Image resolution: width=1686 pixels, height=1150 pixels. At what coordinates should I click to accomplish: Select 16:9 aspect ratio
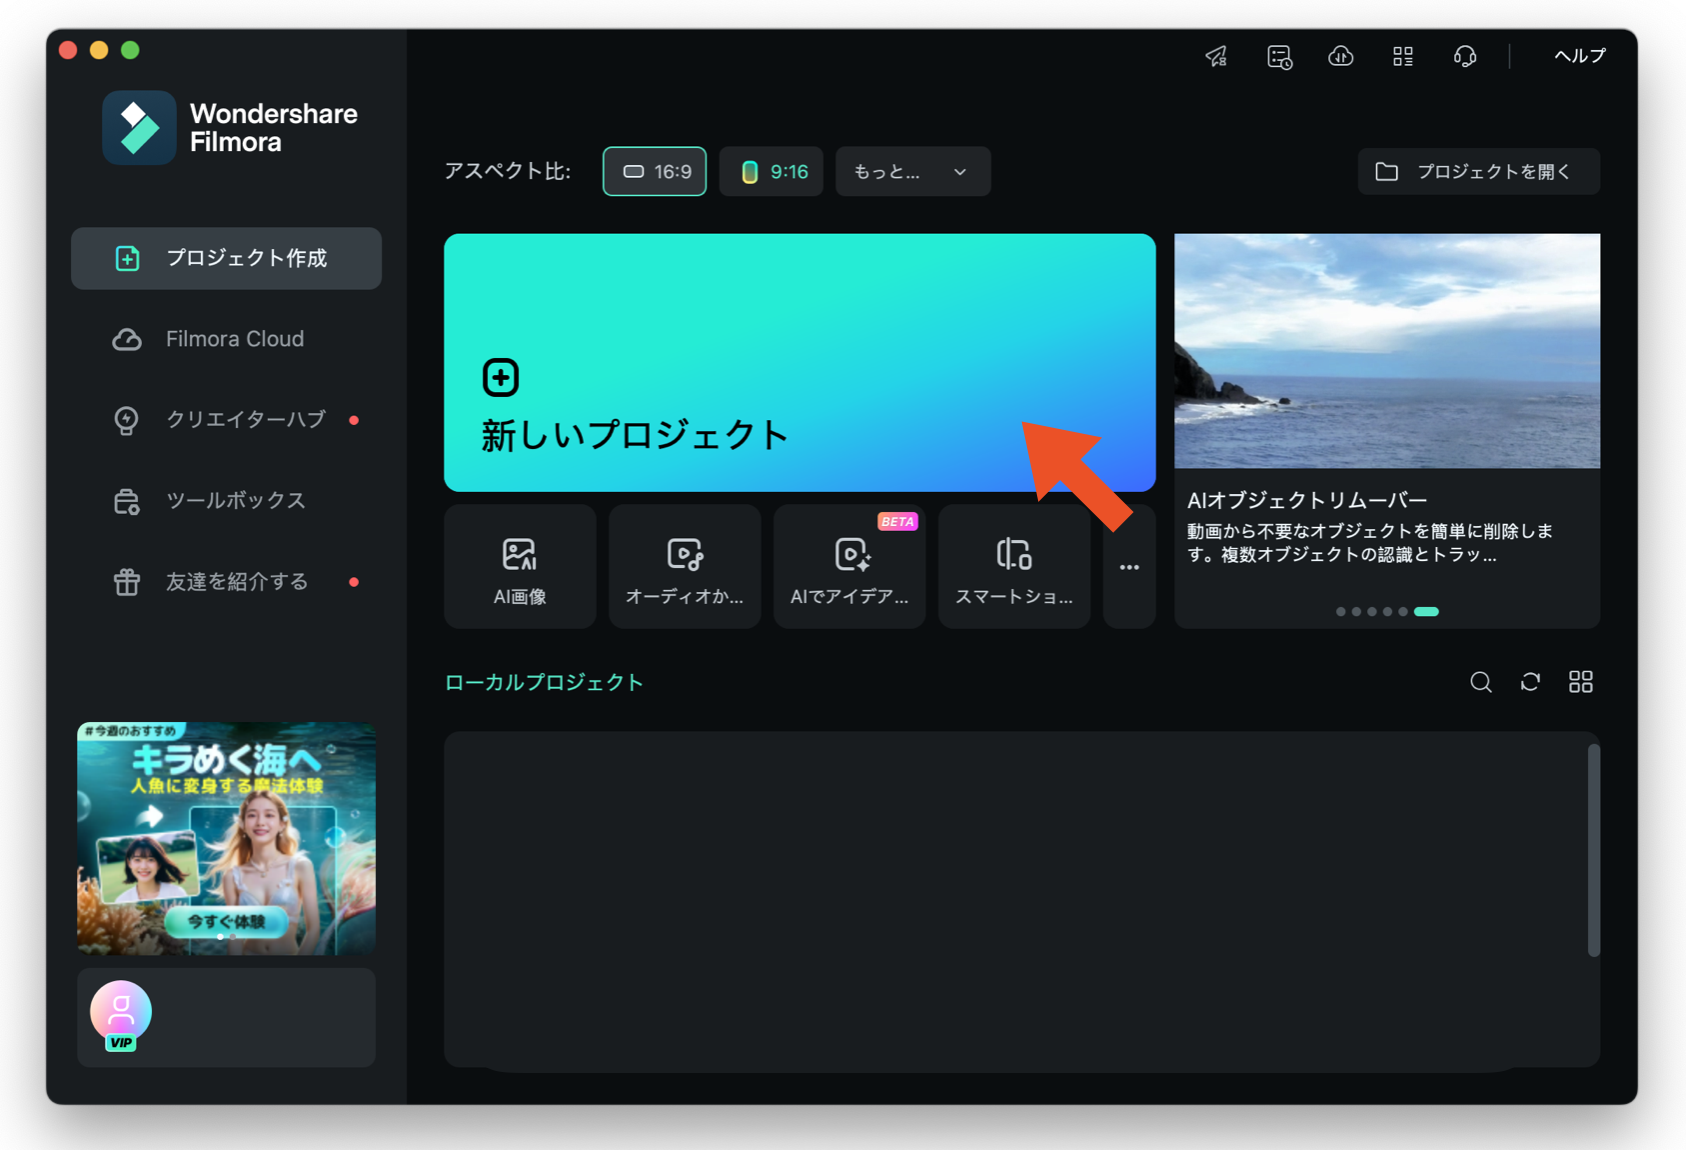click(655, 171)
